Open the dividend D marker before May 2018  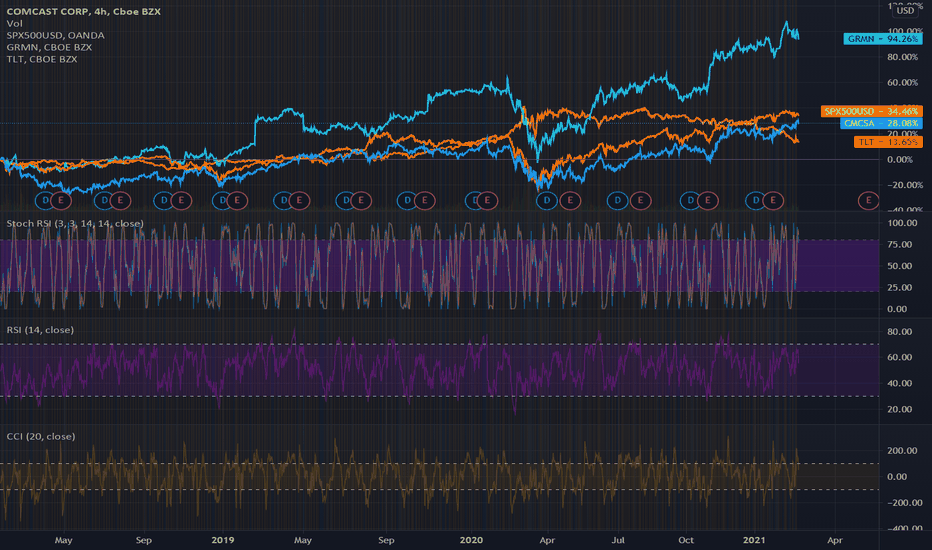46,200
